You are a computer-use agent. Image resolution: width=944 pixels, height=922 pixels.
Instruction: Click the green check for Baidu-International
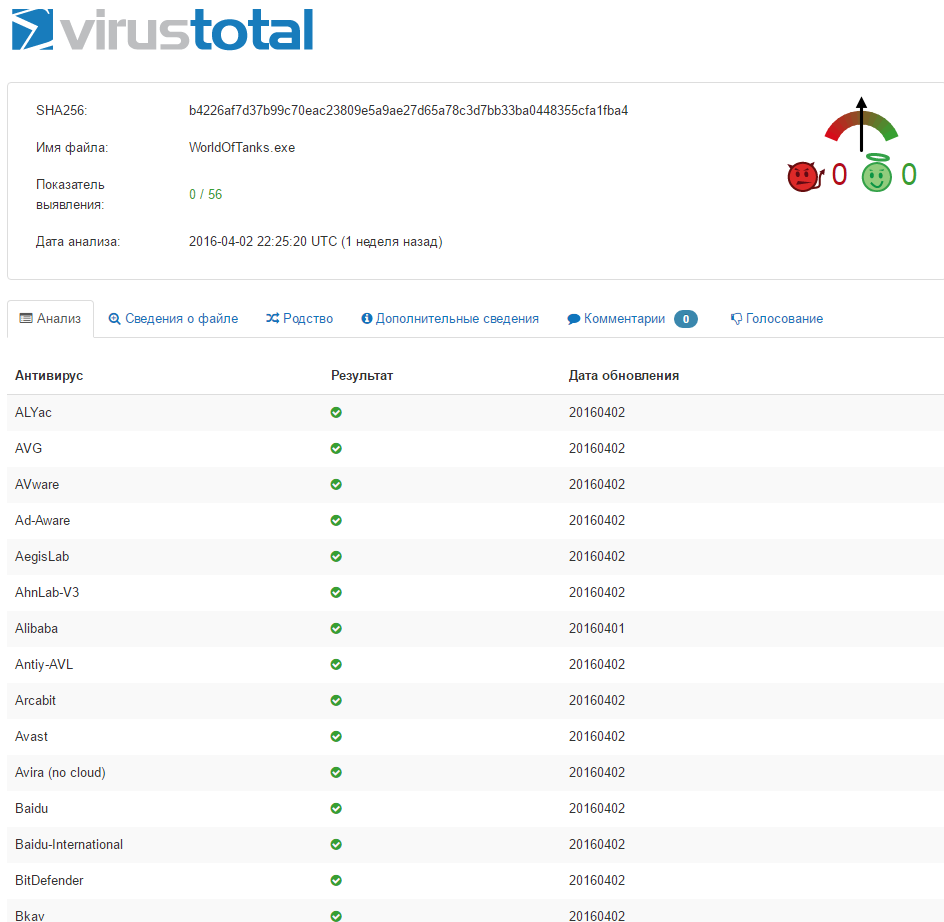click(336, 844)
